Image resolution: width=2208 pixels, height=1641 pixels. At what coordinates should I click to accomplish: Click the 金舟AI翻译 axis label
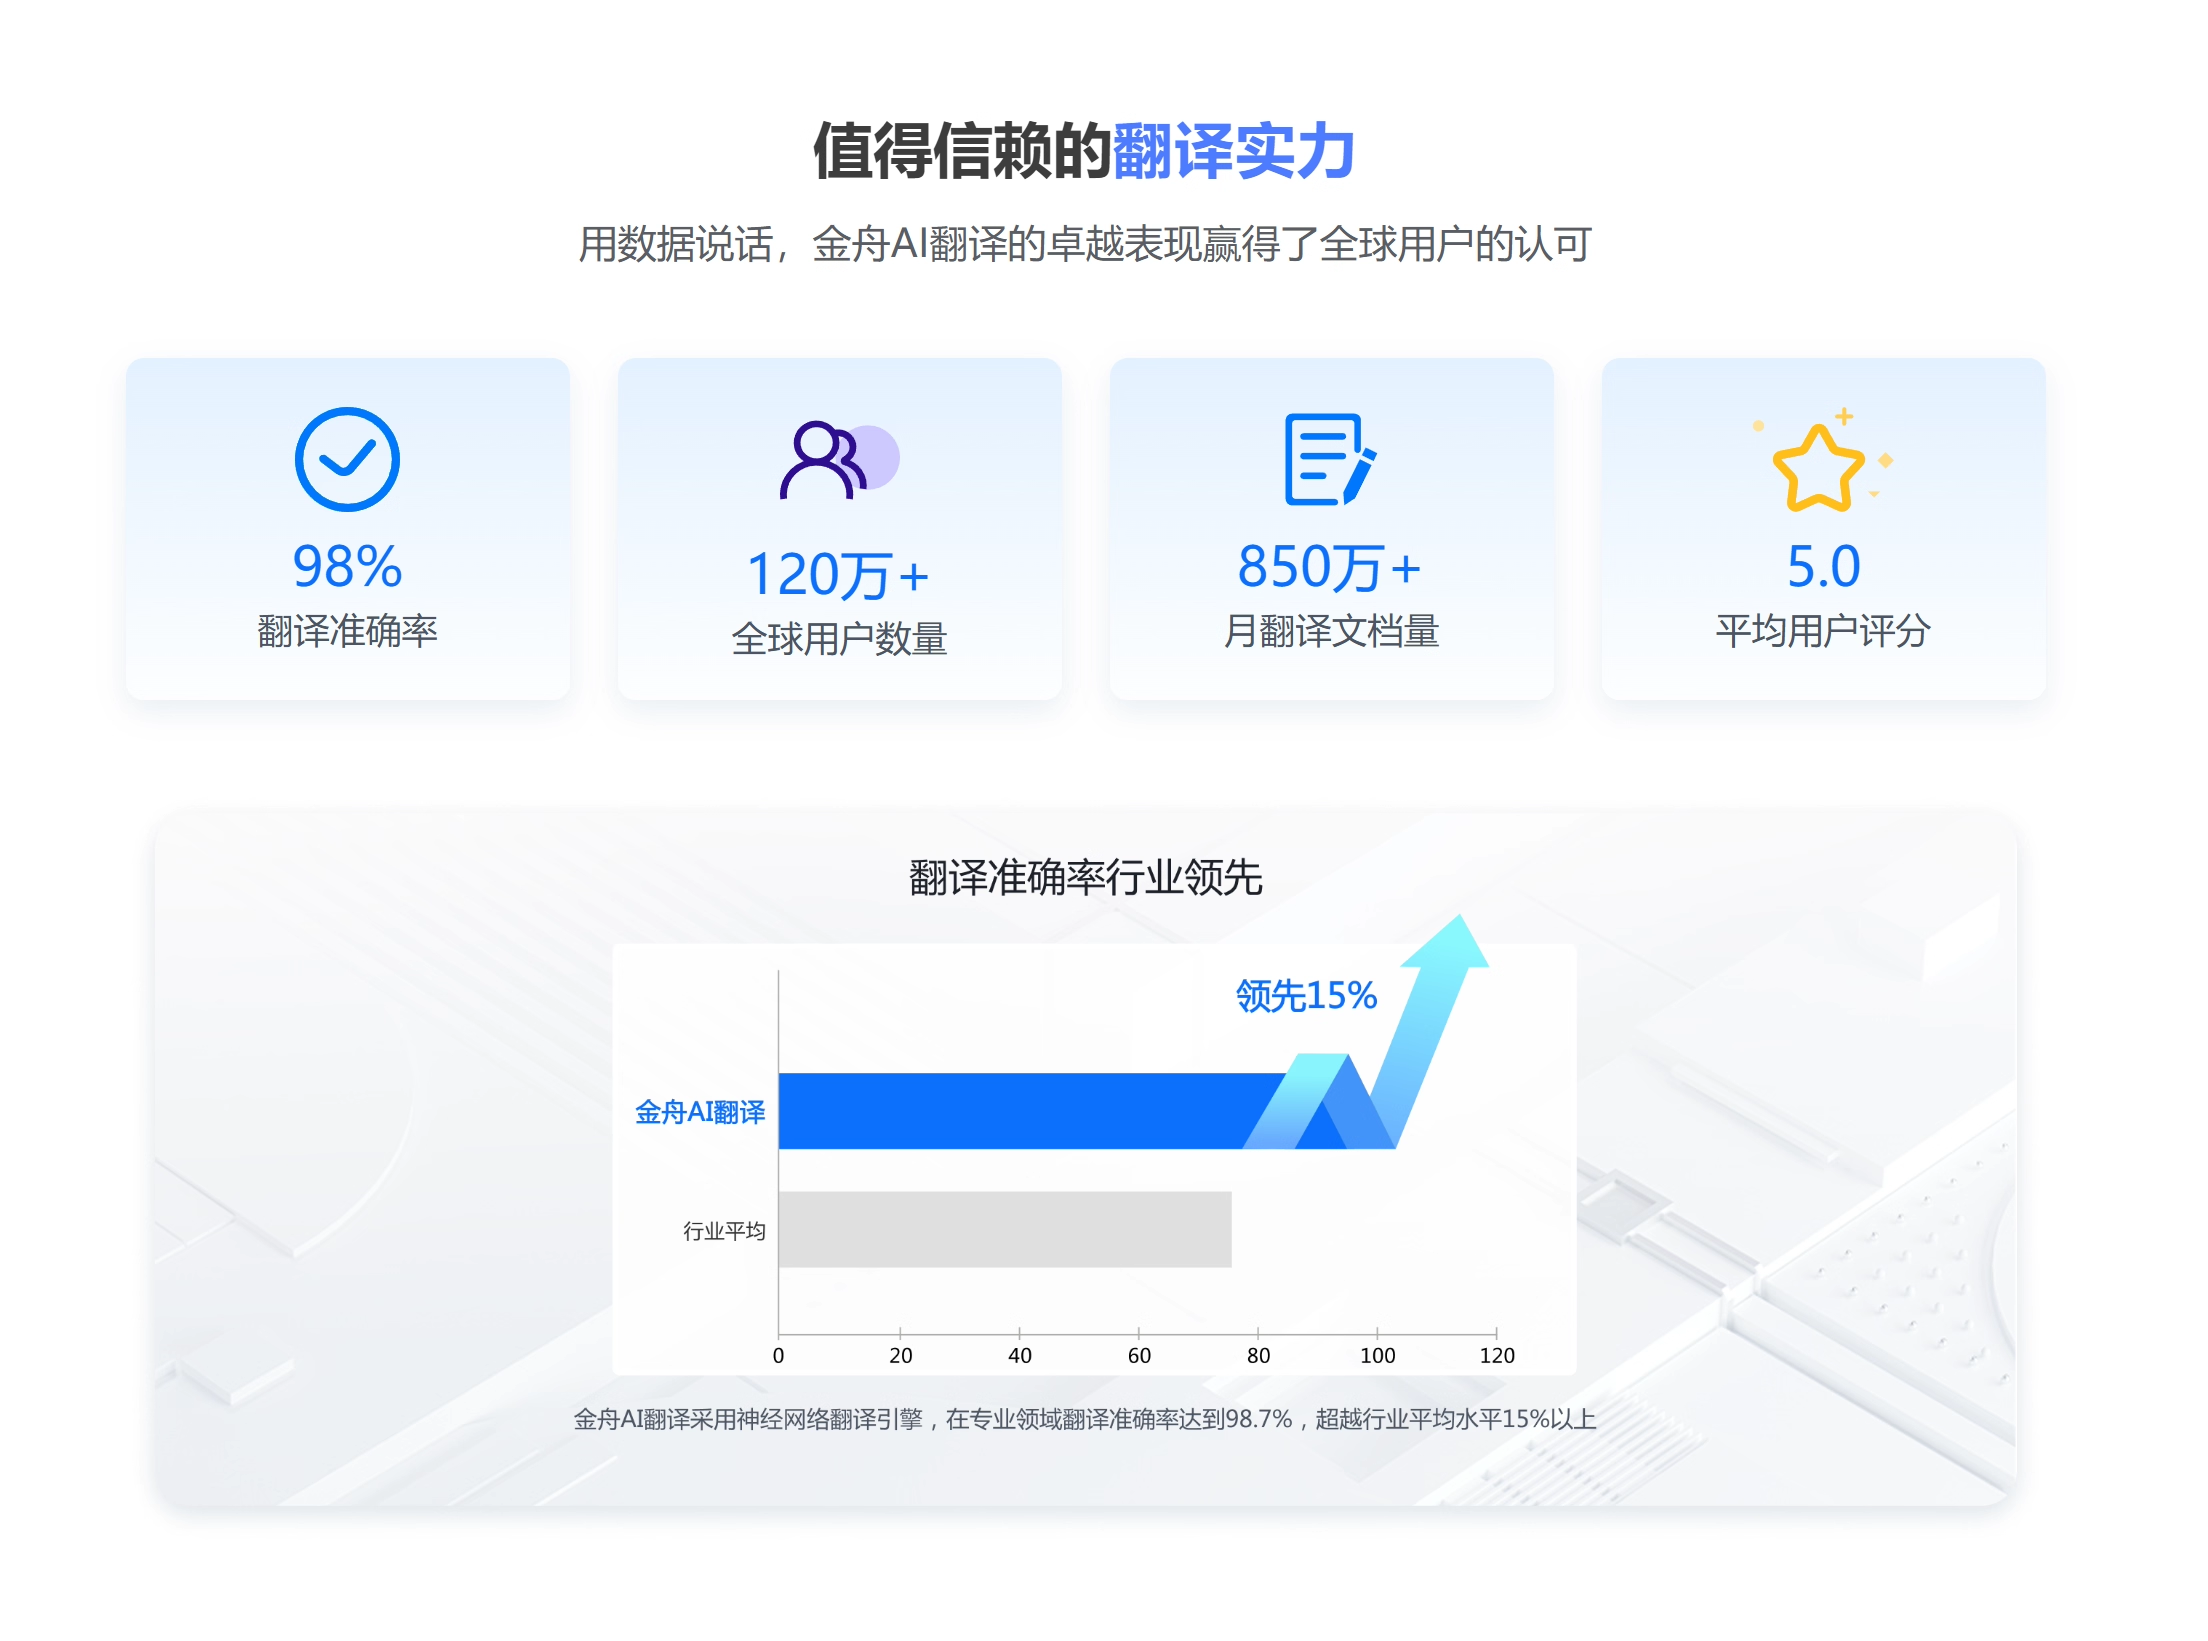pyautogui.click(x=700, y=1112)
